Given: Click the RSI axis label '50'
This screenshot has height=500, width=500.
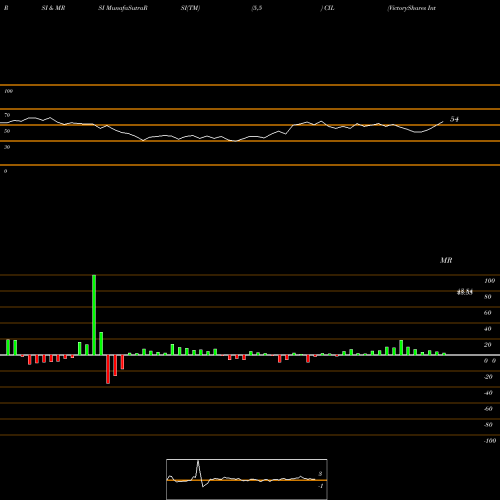Looking at the screenshot, I should click(7, 131).
